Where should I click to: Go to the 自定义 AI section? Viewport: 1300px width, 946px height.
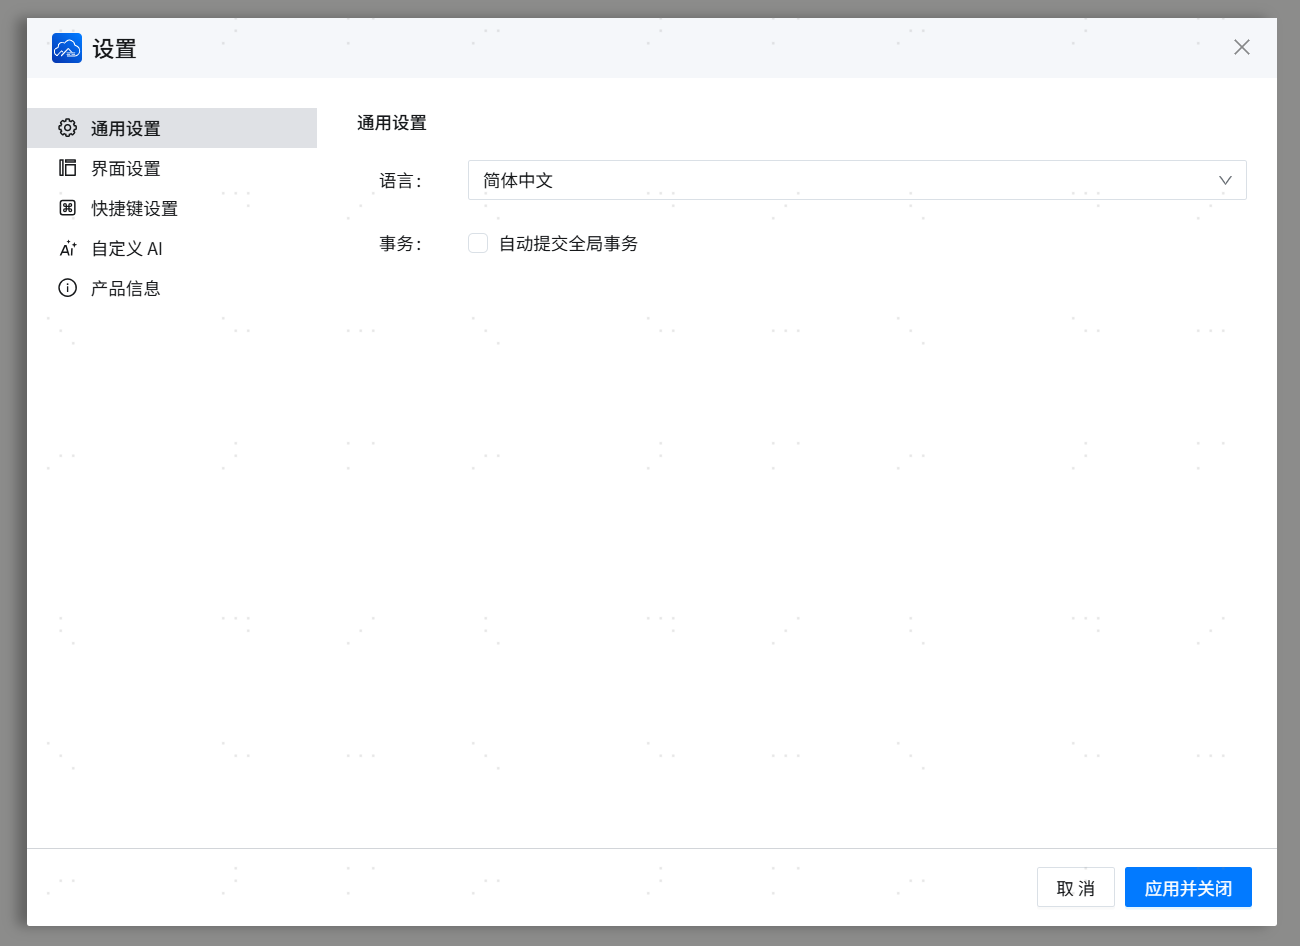(x=127, y=248)
